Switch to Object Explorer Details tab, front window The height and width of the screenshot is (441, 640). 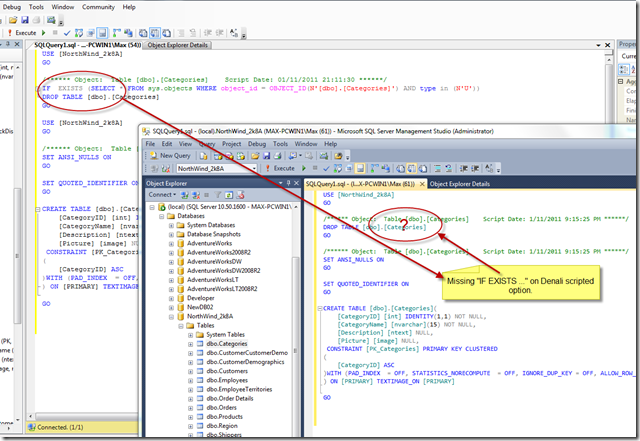pyautogui.click(x=459, y=184)
